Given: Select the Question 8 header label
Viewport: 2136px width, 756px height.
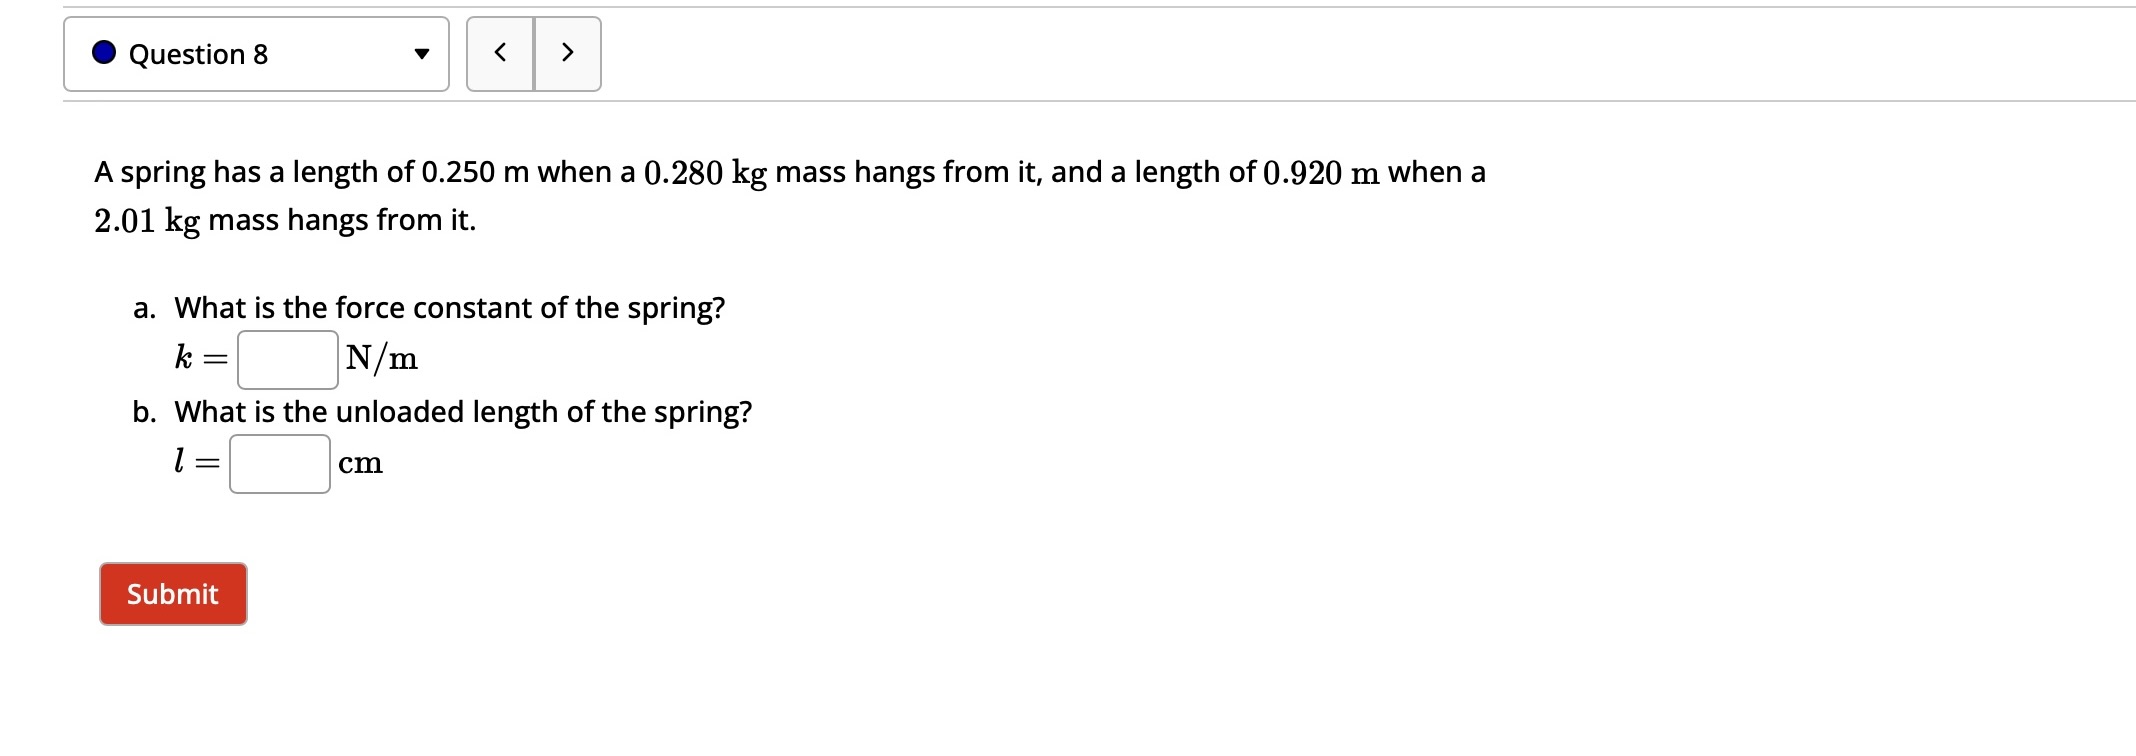Looking at the screenshot, I should (196, 55).
